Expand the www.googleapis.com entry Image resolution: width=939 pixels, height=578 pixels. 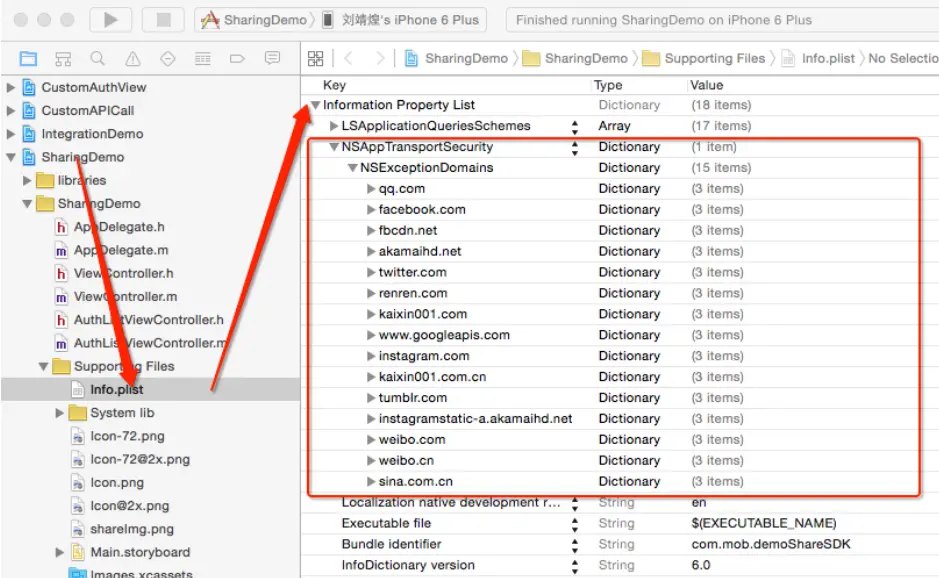tap(371, 335)
